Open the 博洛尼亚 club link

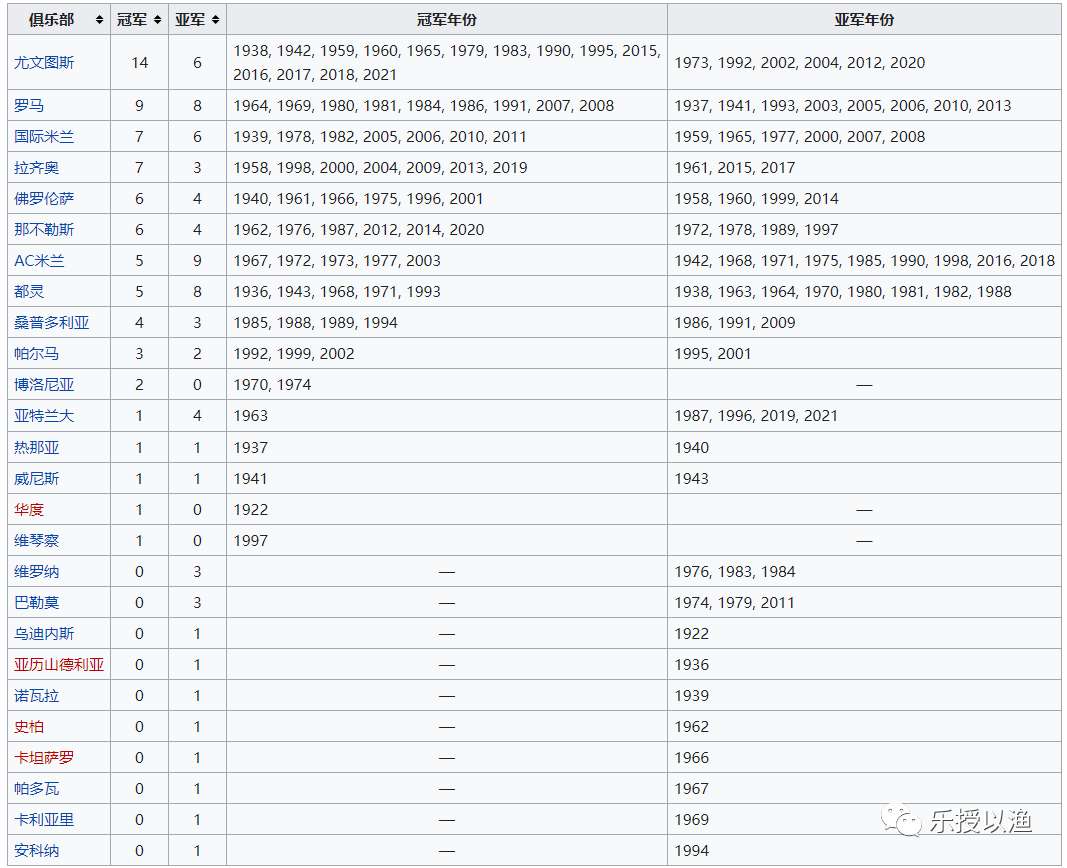point(44,385)
